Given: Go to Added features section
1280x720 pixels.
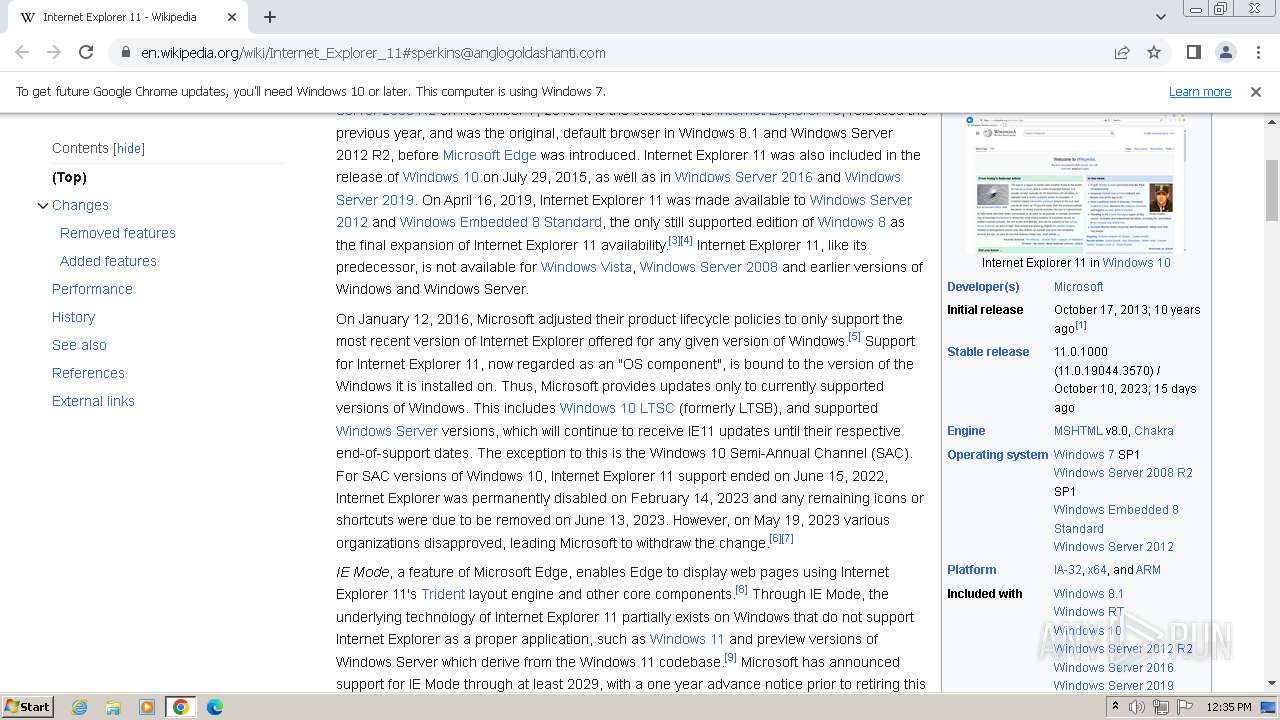Looking at the screenshot, I should pos(108,261).
